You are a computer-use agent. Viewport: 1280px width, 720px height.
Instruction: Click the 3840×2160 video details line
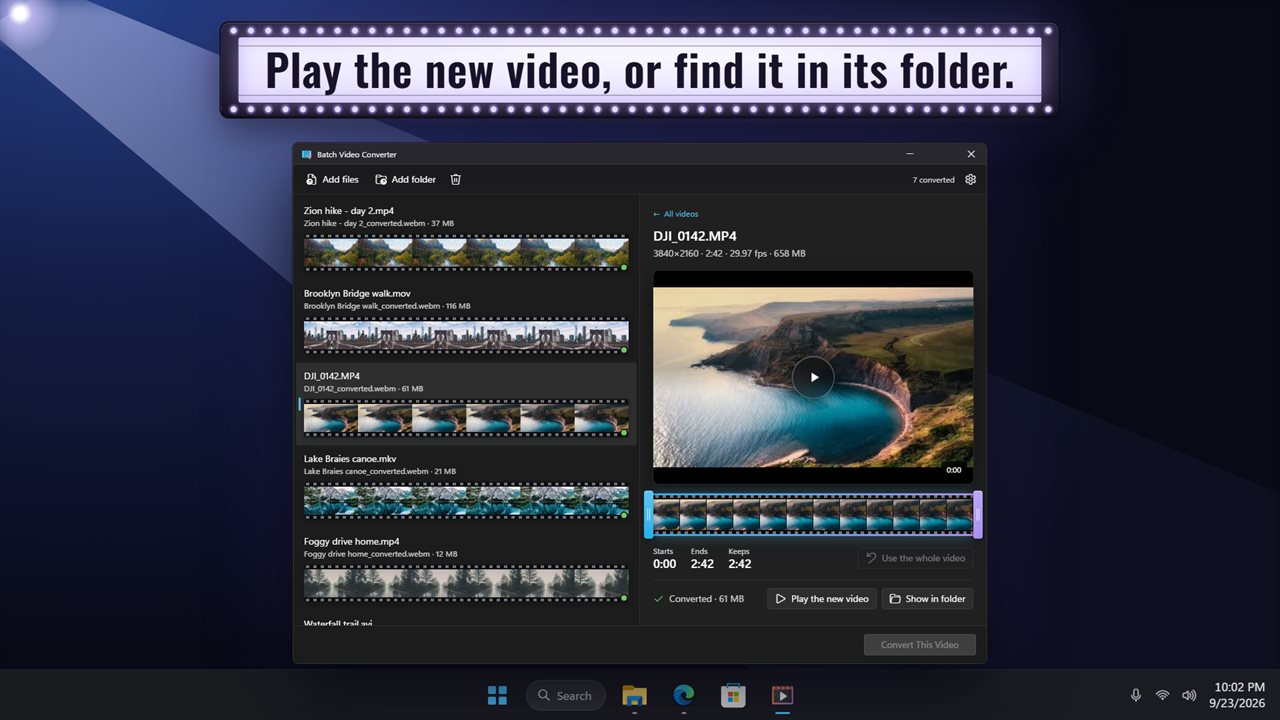[x=729, y=254]
